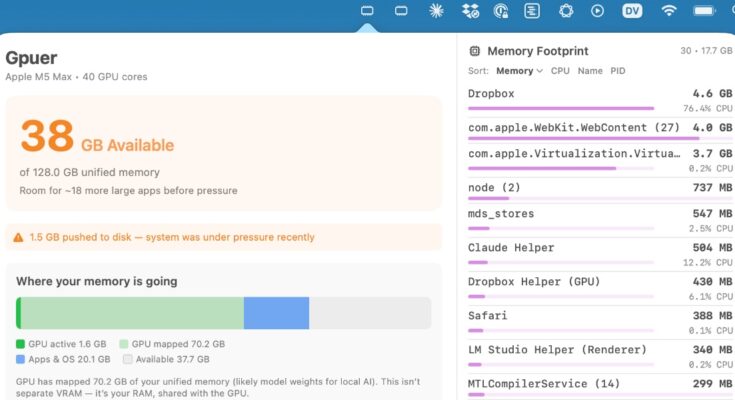Sort the process list by CPU

click(x=560, y=71)
